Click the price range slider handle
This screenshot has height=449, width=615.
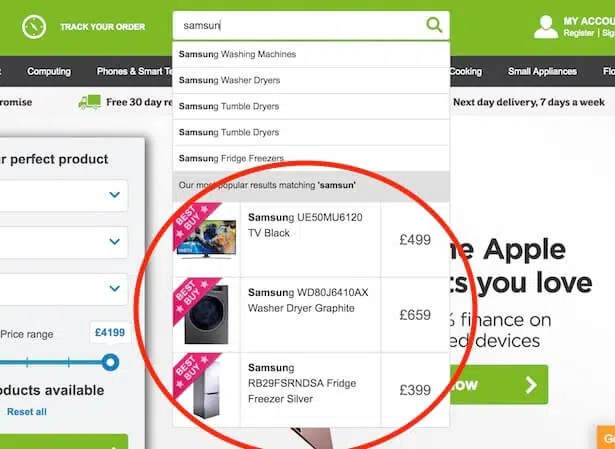tap(110, 362)
